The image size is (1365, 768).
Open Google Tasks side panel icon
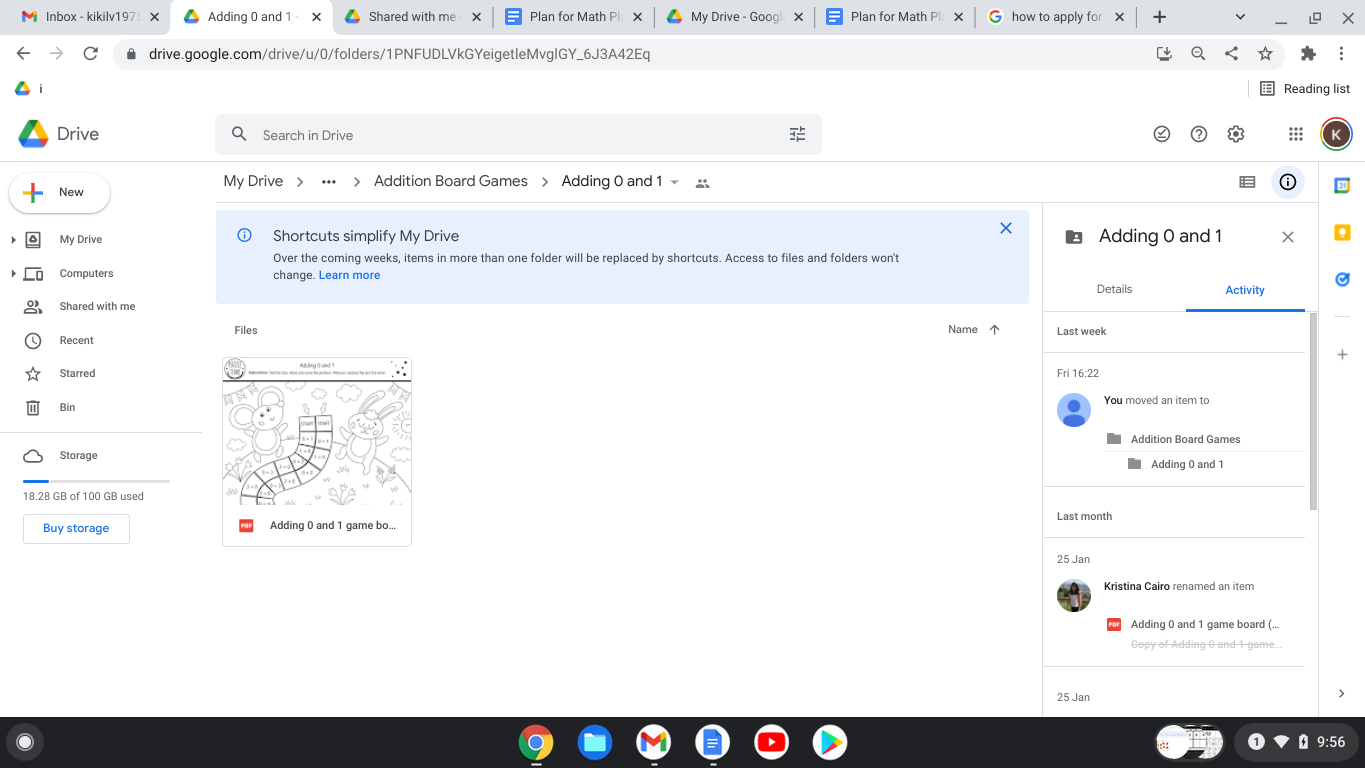(x=1342, y=280)
